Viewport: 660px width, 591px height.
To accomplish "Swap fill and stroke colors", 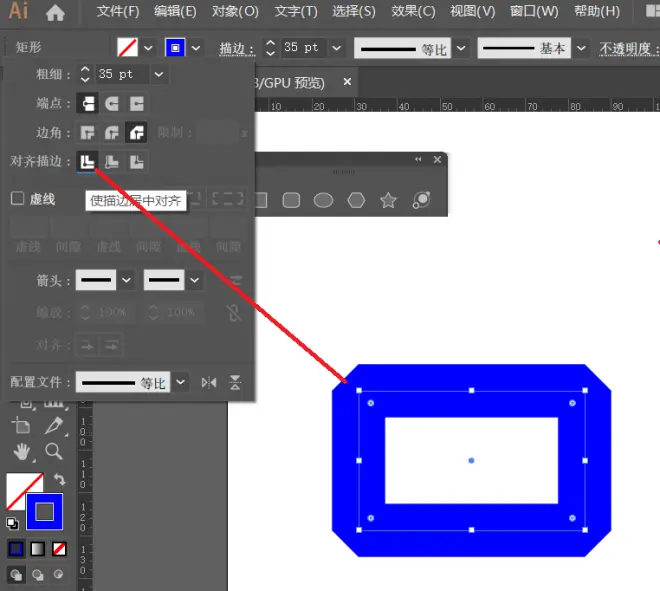I will [59, 479].
